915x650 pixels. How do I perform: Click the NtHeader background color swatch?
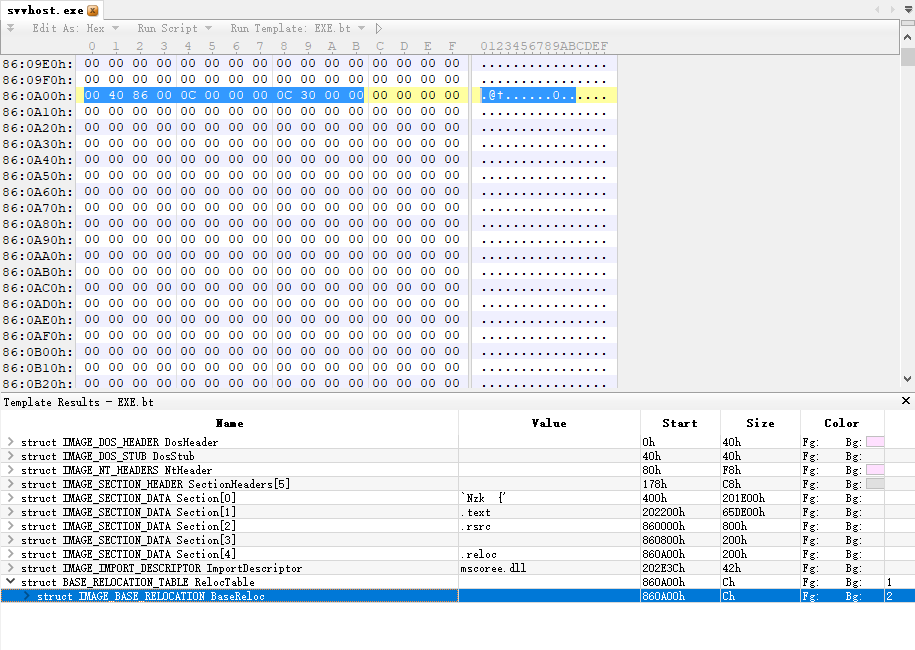click(875, 470)
